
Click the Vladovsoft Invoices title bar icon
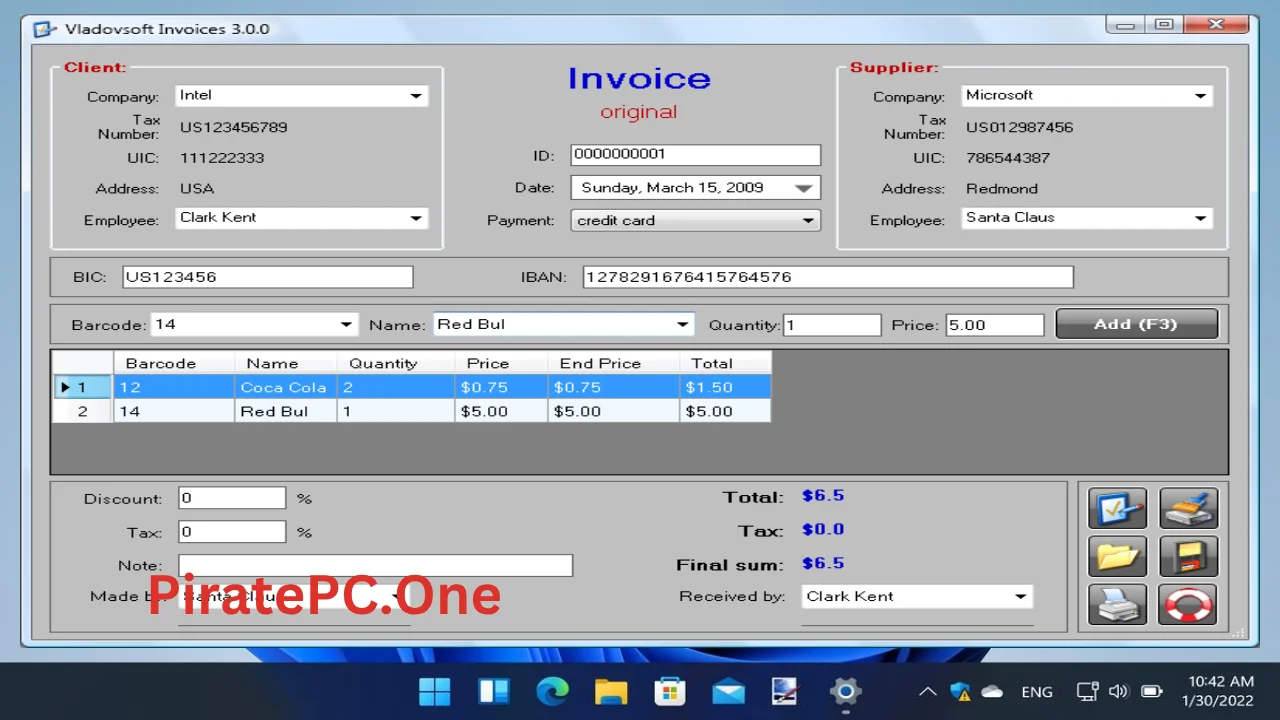[45, 29]
